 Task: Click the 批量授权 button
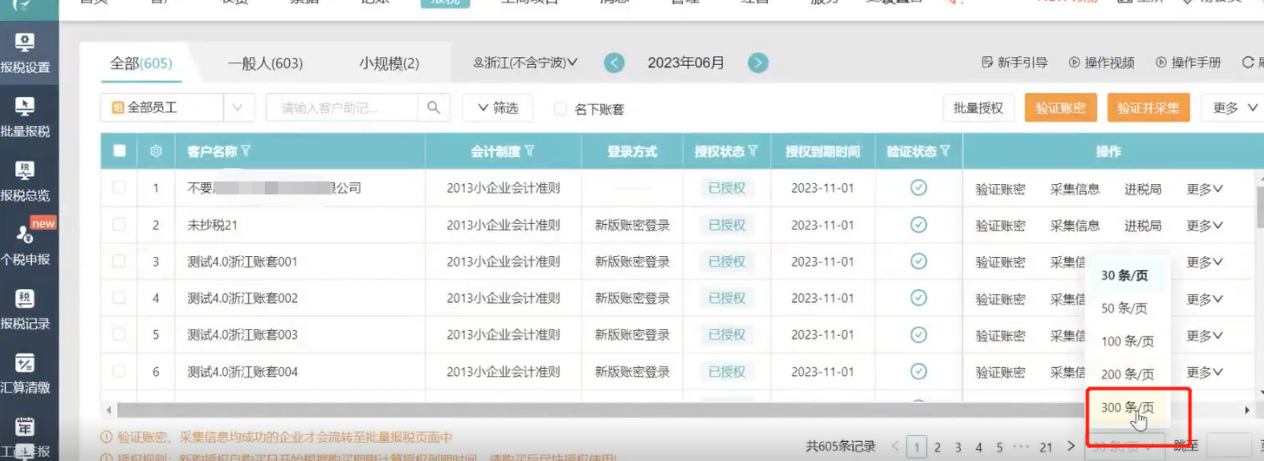tap(979, 108)
